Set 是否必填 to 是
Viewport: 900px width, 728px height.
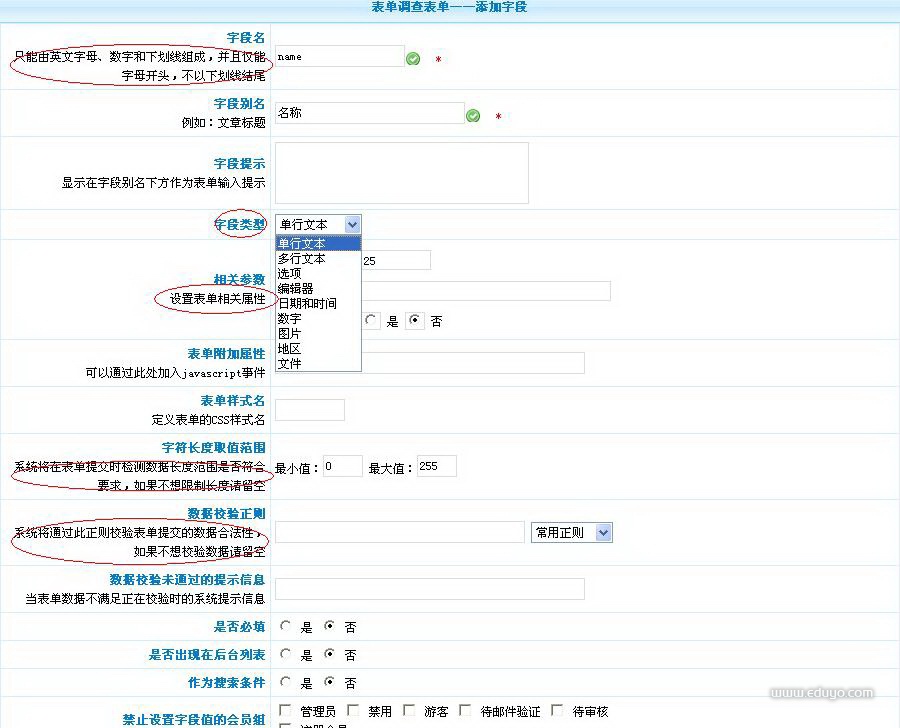click(286, 627)
